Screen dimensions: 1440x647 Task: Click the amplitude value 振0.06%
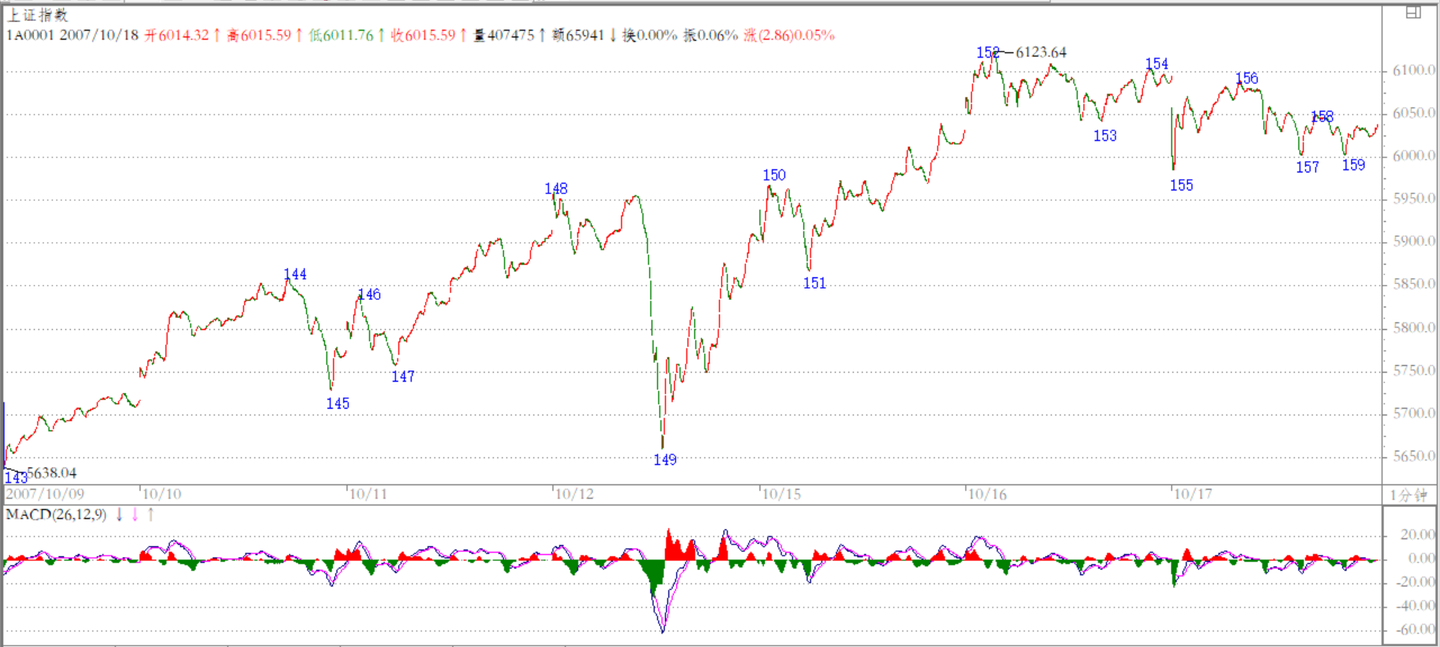pyautogui.click(x=711, y=35)
